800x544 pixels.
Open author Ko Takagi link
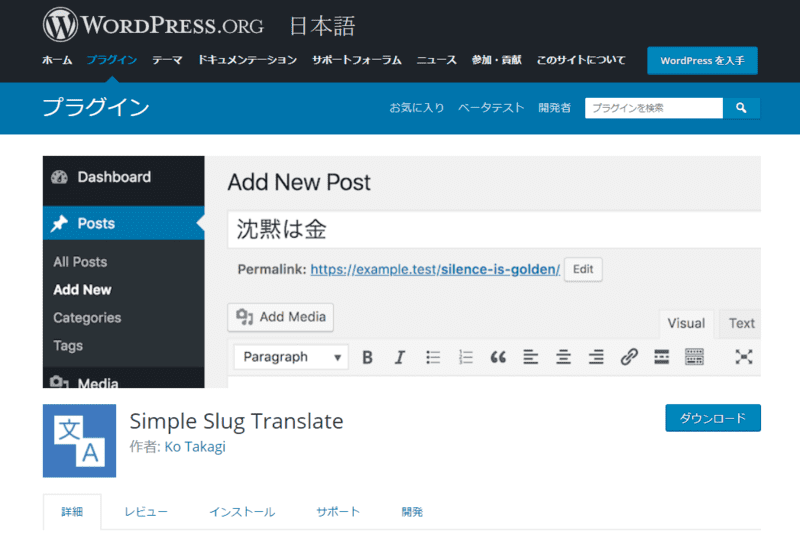point(195,447)
